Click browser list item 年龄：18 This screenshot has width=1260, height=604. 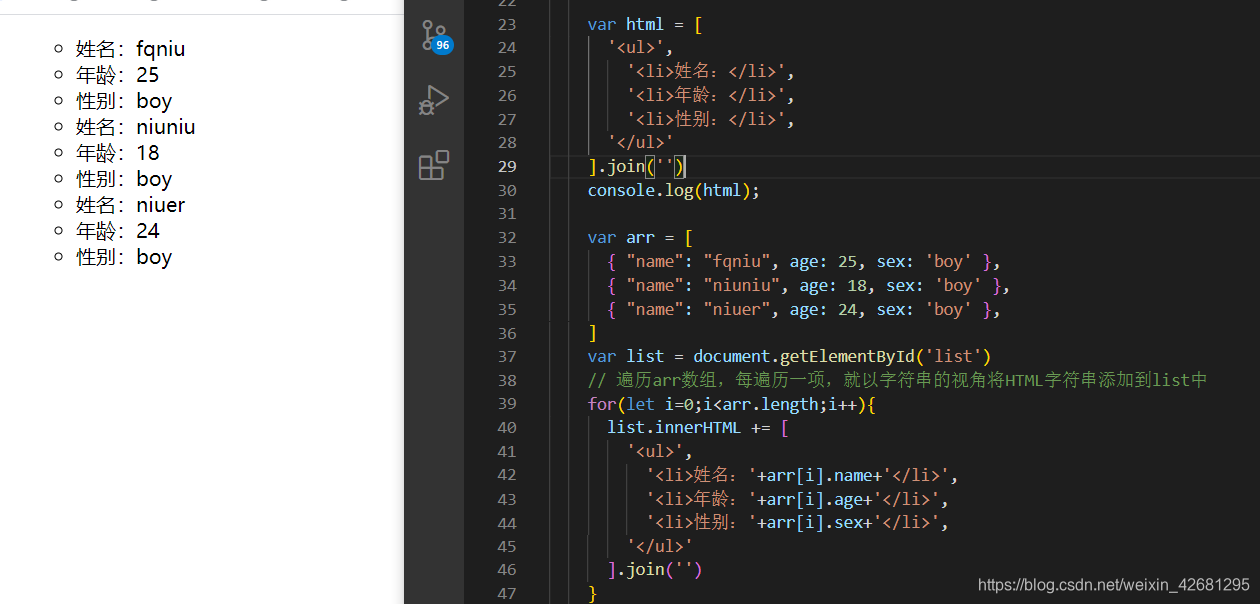pos(118,153)
